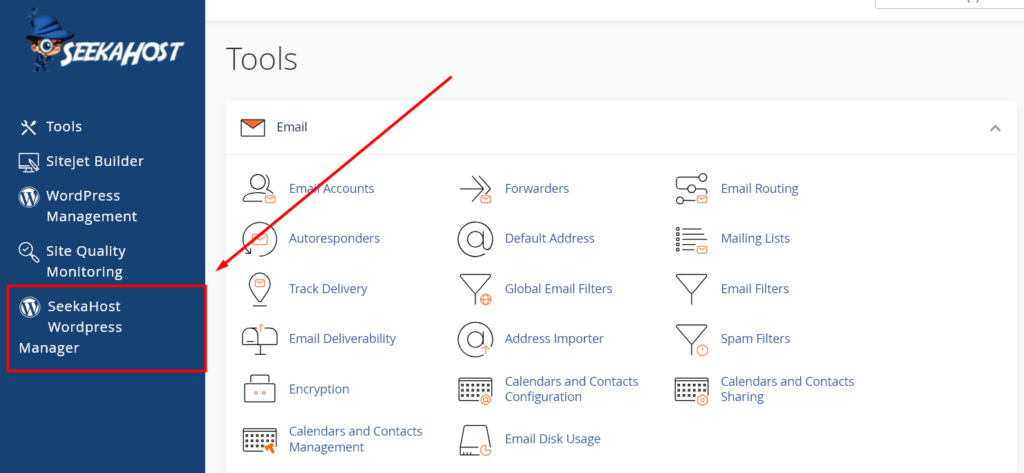Screen dimensions: 1024x473
Task: Click the Track Delivery pin icon
Action: (x=259, y=289)
